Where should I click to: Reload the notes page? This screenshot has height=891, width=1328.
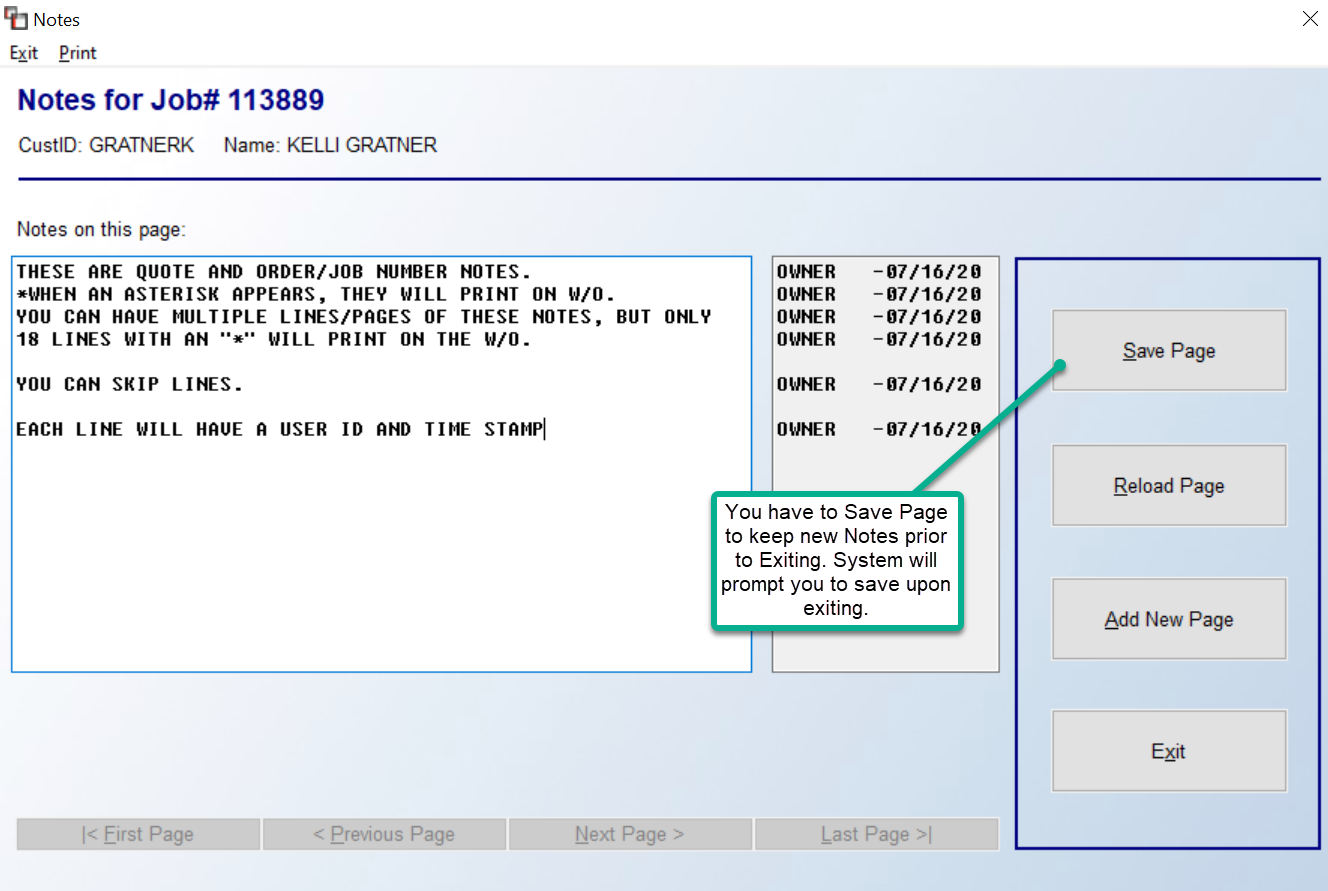[x=1168, y=485]
